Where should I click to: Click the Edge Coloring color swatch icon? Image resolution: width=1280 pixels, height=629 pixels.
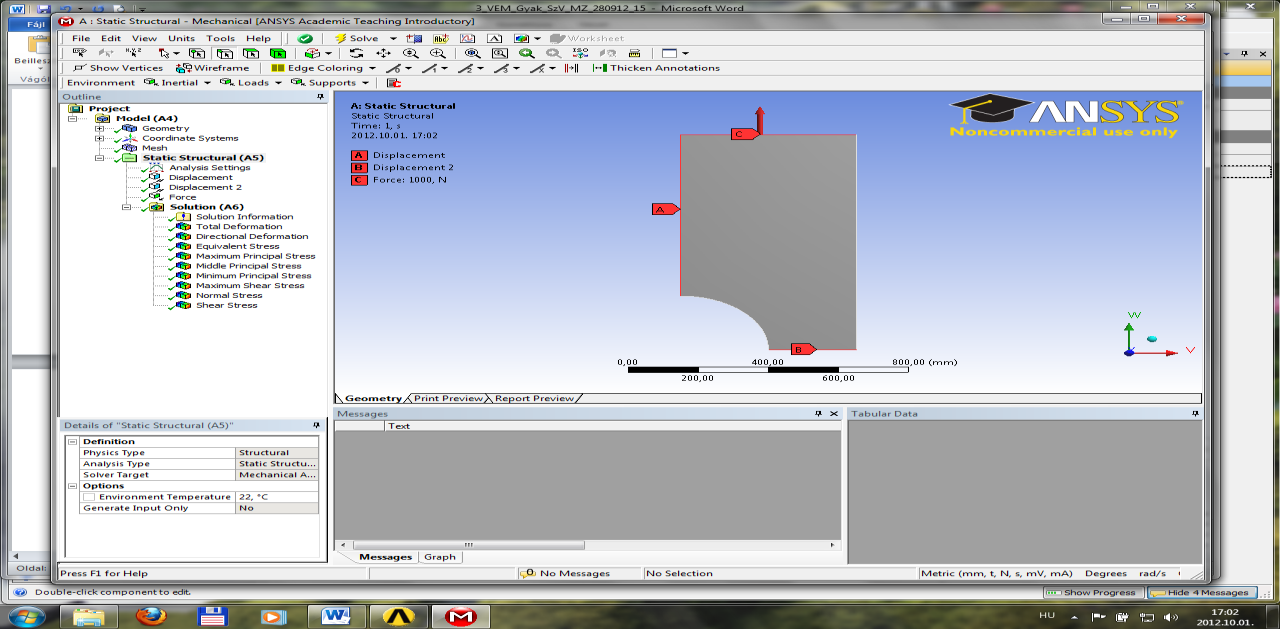278,68
